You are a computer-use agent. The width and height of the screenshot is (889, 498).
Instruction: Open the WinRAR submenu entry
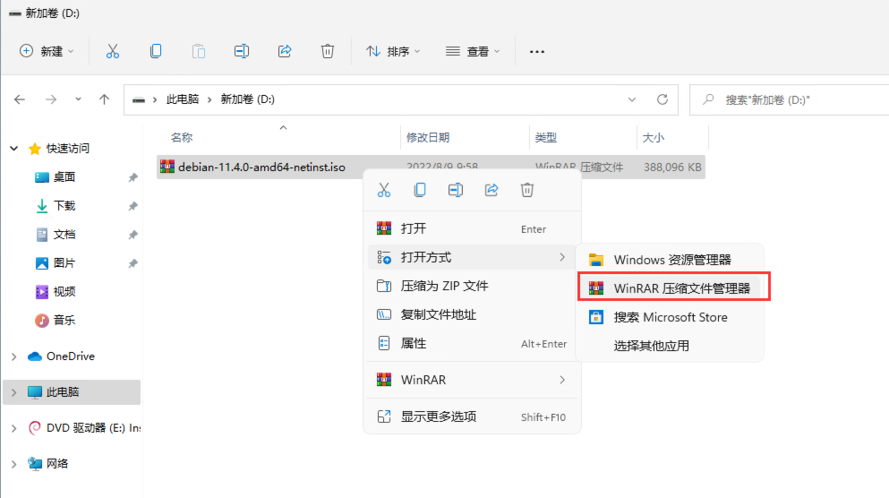(x=472, y=380)
